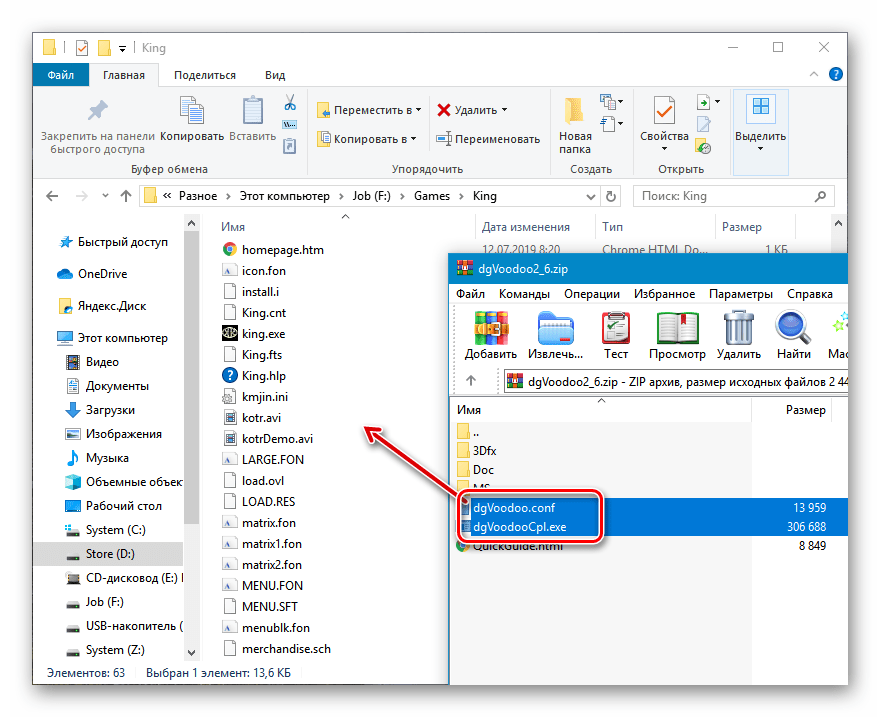880x717 pixels.
Task: Click the Найти (Find) magnifier icon
Action: (x=793, y=328)
